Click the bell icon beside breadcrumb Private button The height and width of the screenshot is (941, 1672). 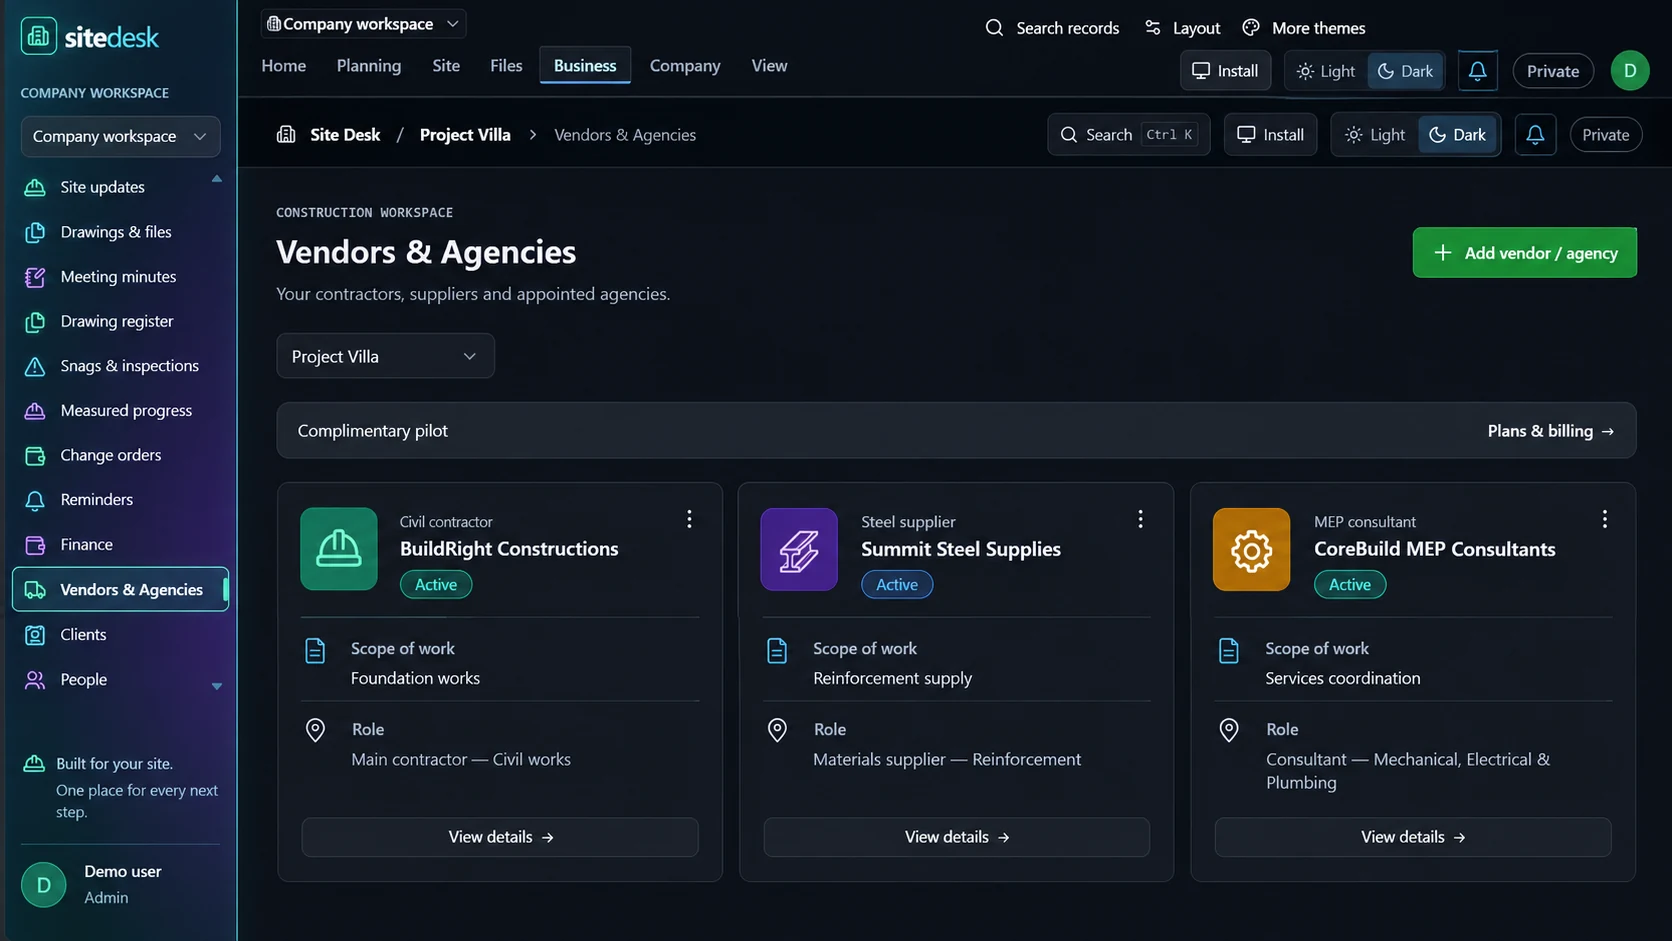point(1535,135)
